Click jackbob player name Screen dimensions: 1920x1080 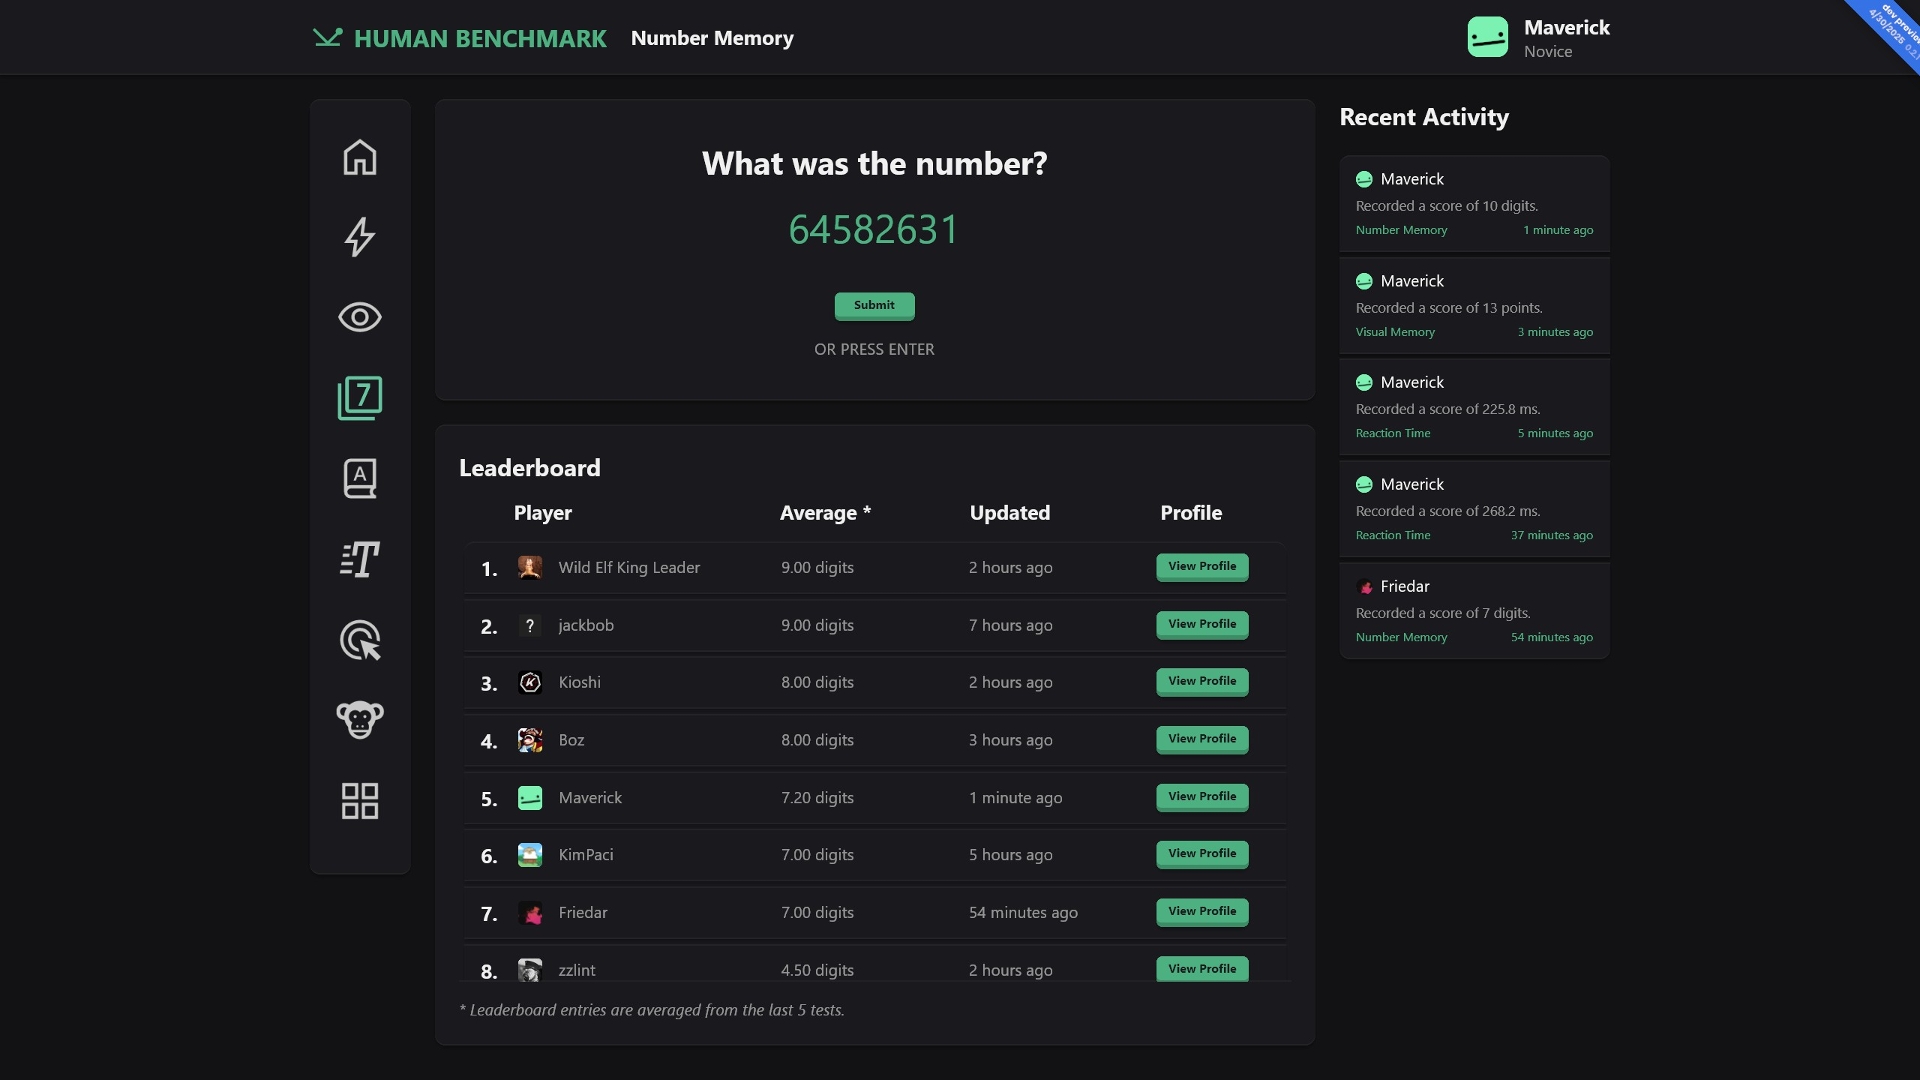pos(586,626)
